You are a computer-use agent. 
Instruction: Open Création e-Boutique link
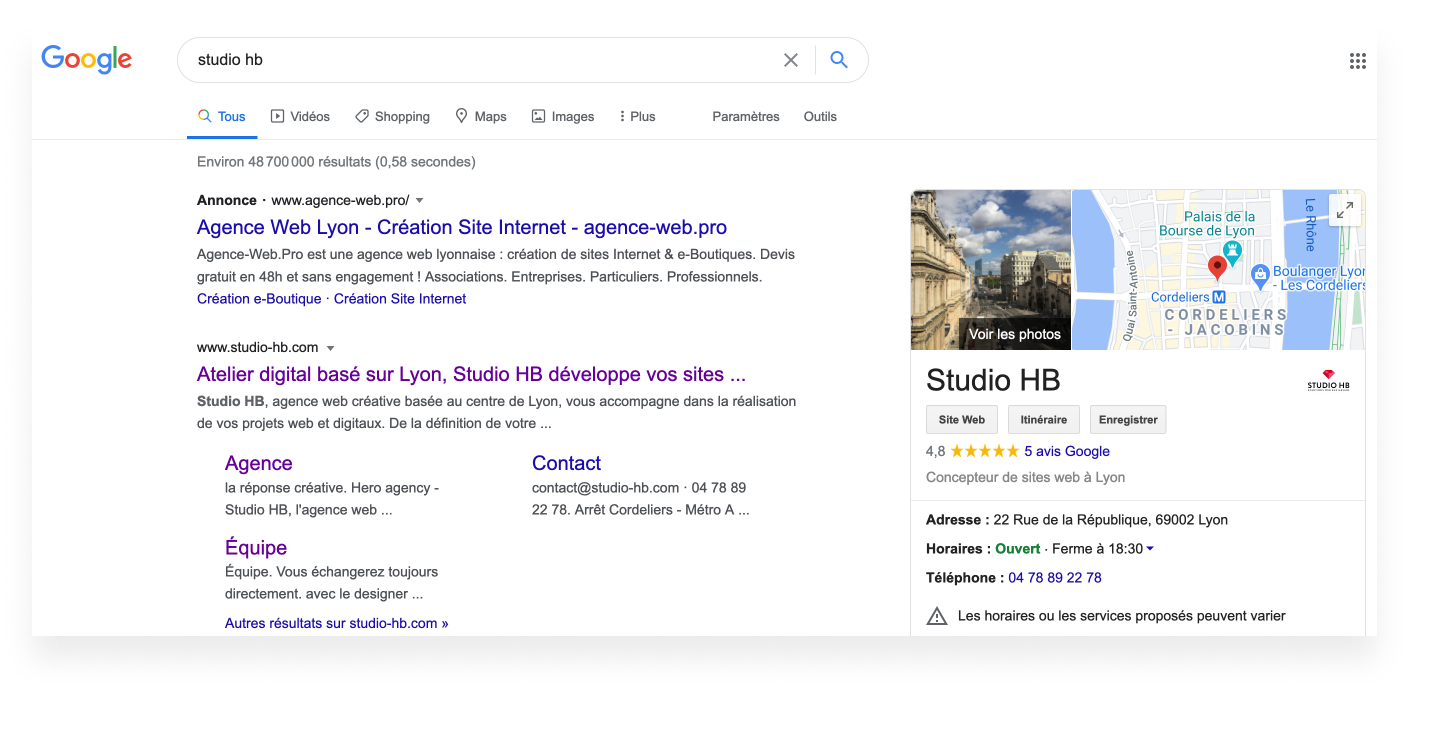tap(259, 299)
